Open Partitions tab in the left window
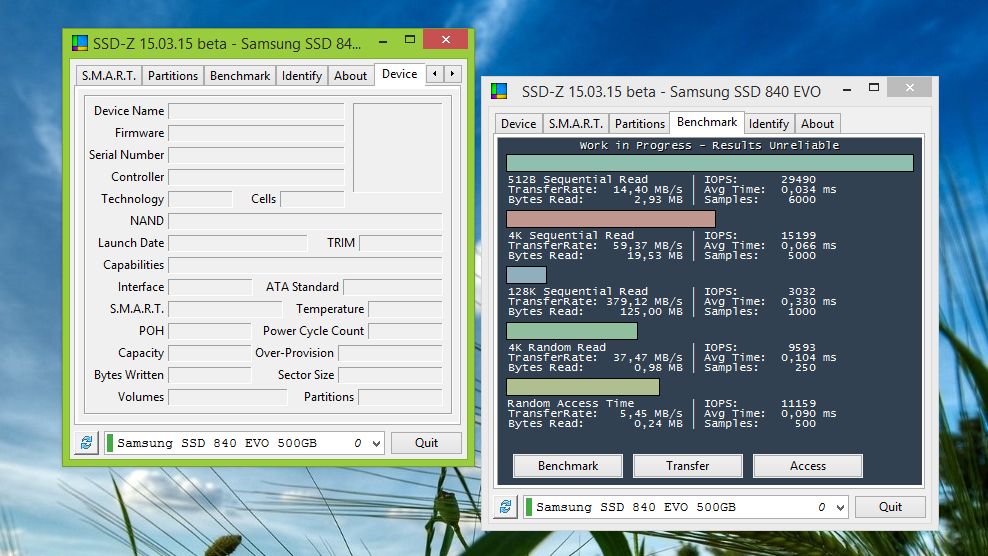This screenshot has width=988, height=556. point(173,76)
